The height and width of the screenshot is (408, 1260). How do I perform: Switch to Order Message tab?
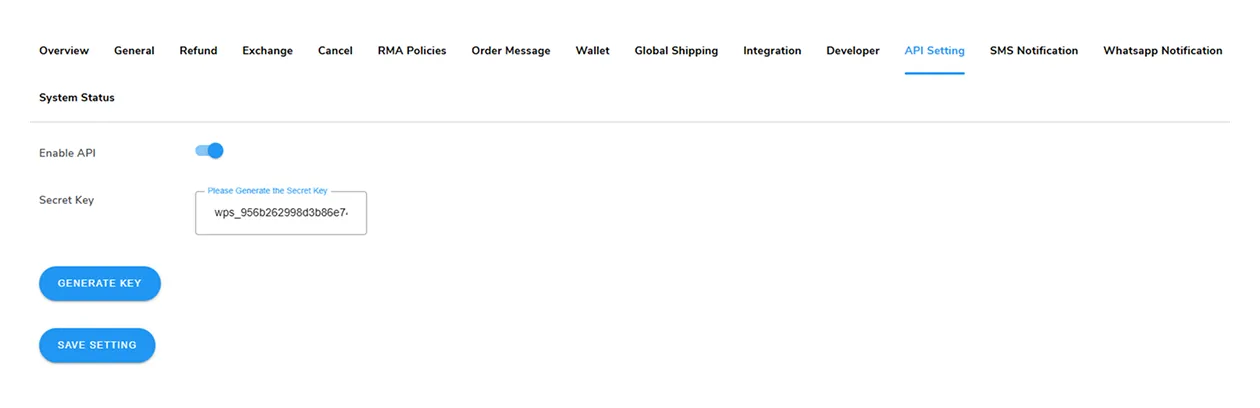pos(511,51)
